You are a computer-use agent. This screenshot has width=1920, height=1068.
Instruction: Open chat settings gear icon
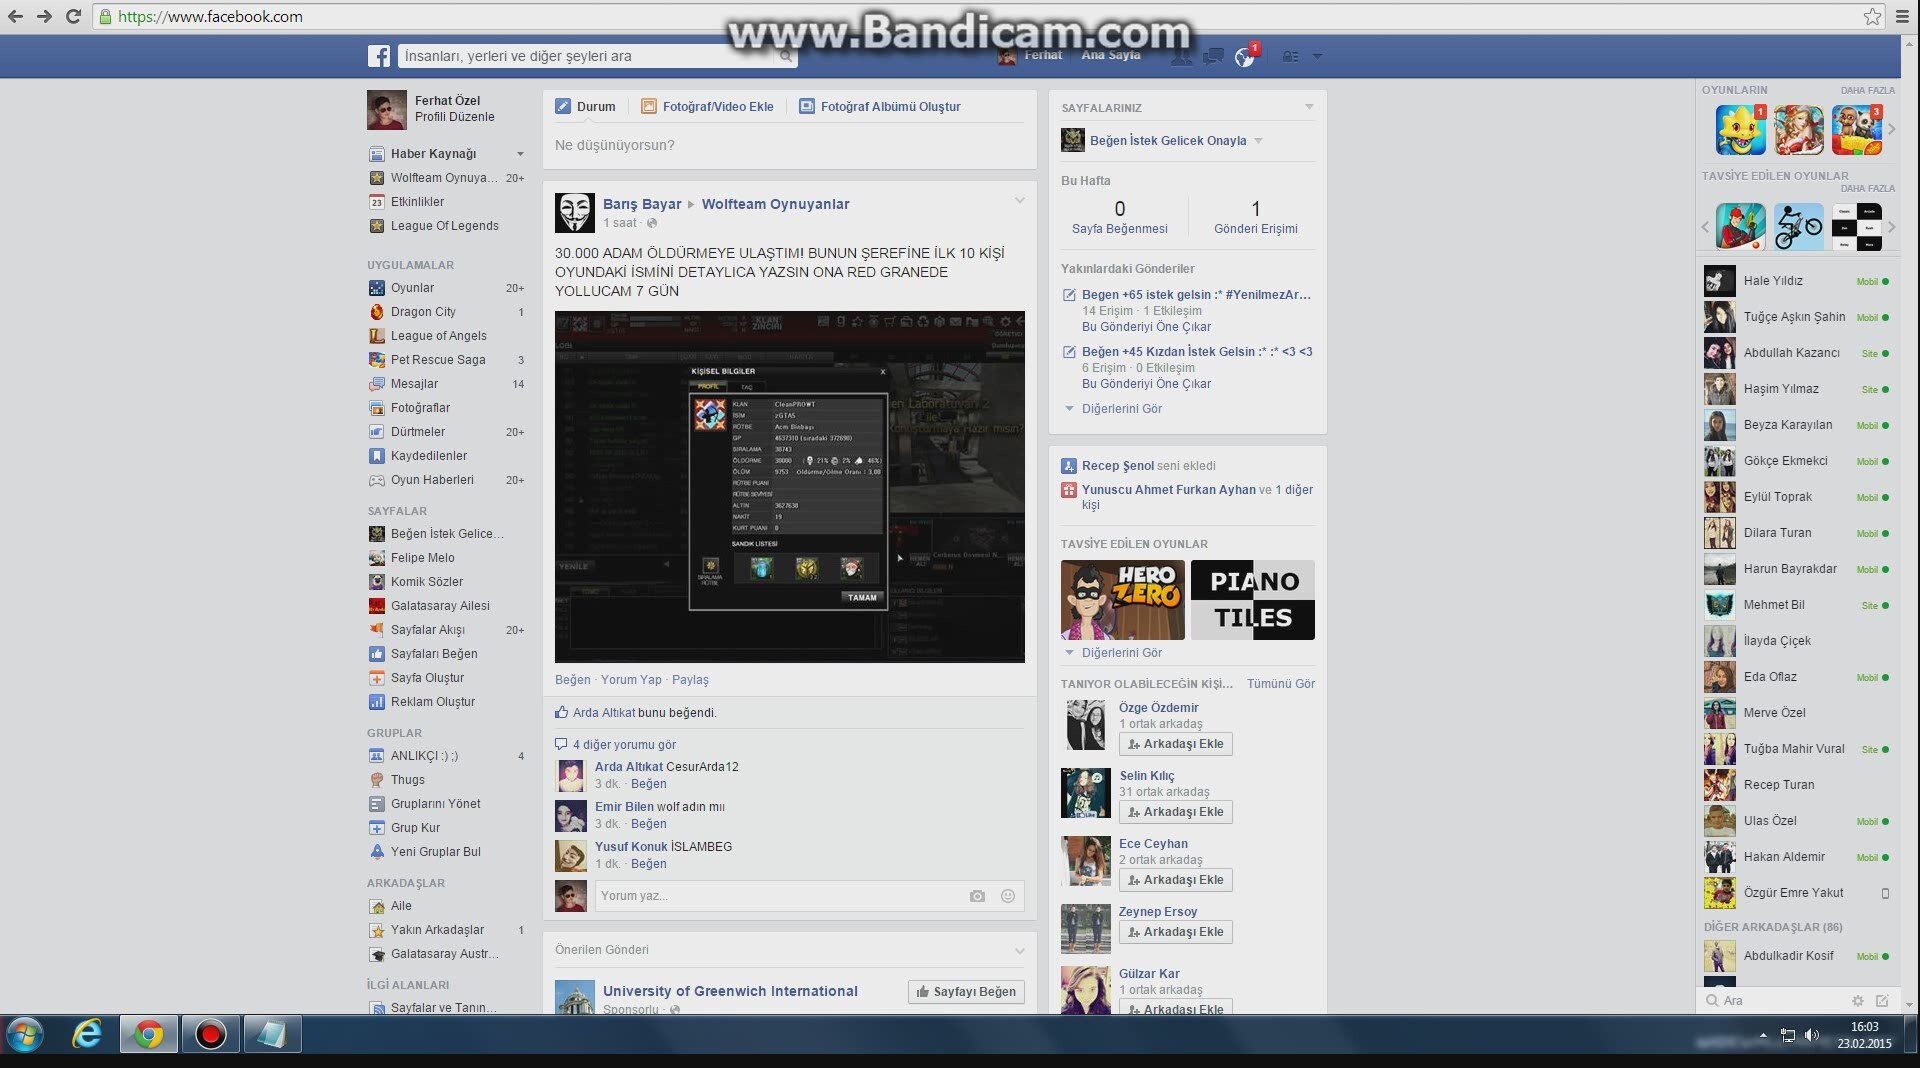tap(1858, 1001)
